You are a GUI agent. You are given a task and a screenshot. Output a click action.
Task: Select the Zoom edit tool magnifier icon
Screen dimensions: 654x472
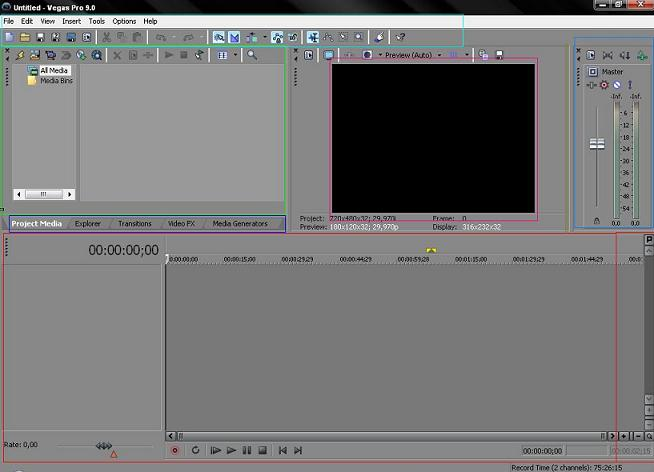tap(359, 37)
